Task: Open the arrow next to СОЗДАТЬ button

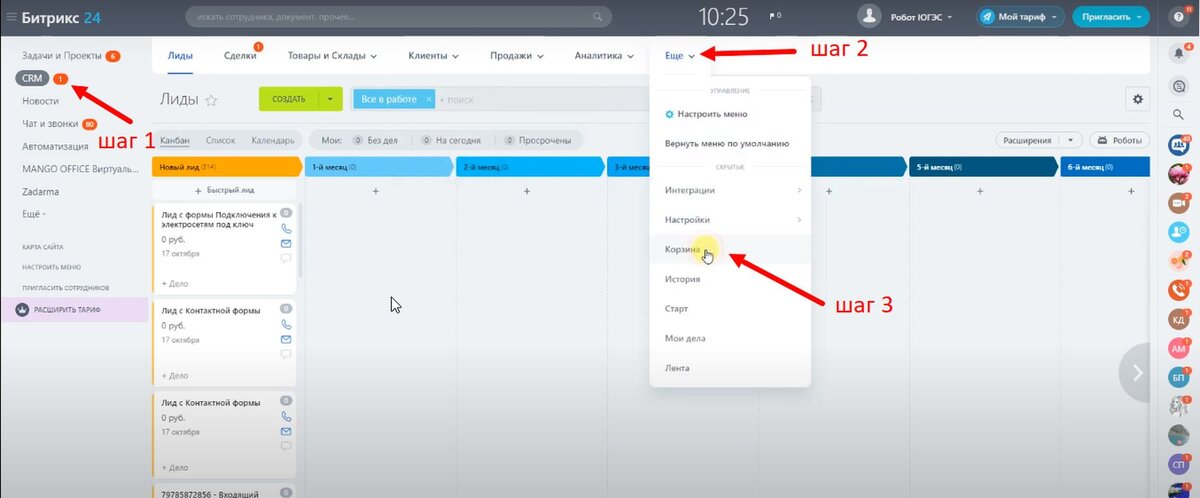Action: pyautogui.click(x=330, y=99)
